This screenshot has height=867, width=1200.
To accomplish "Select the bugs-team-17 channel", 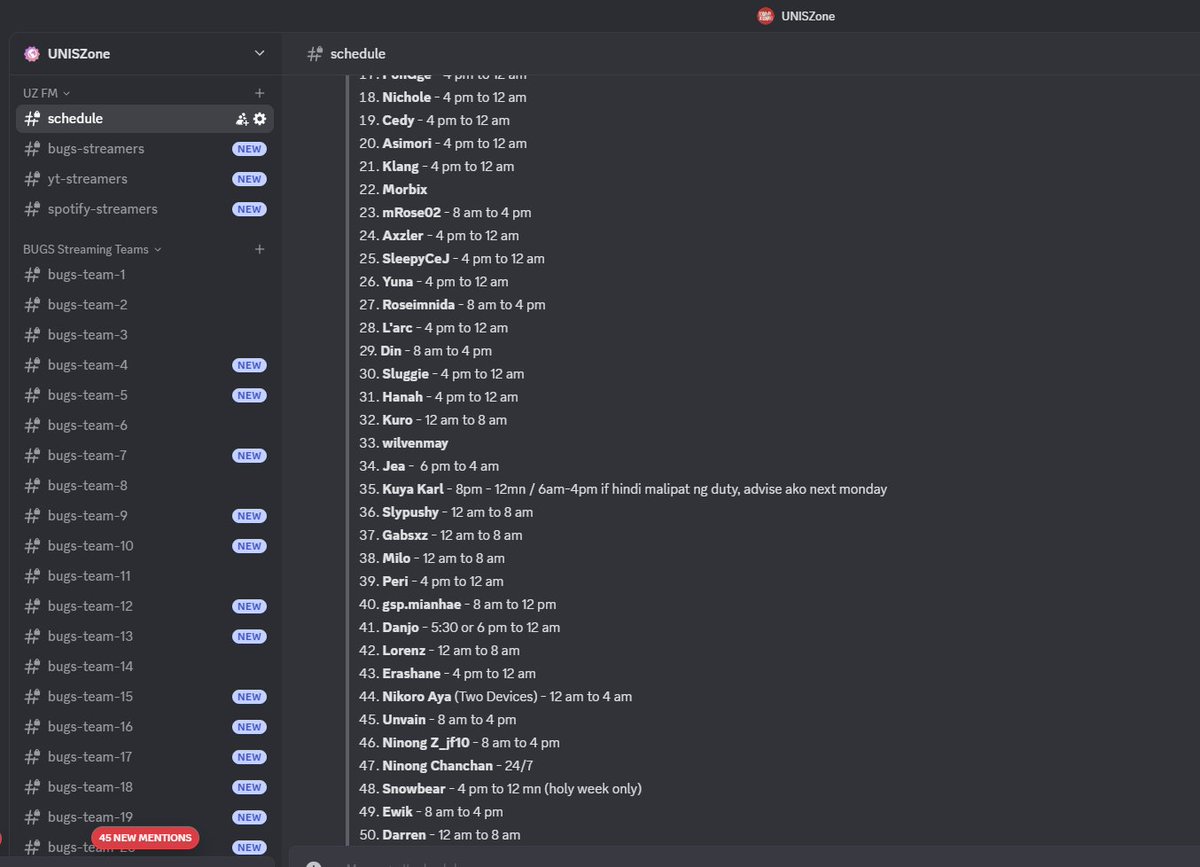I will click(x=145, y=756).
